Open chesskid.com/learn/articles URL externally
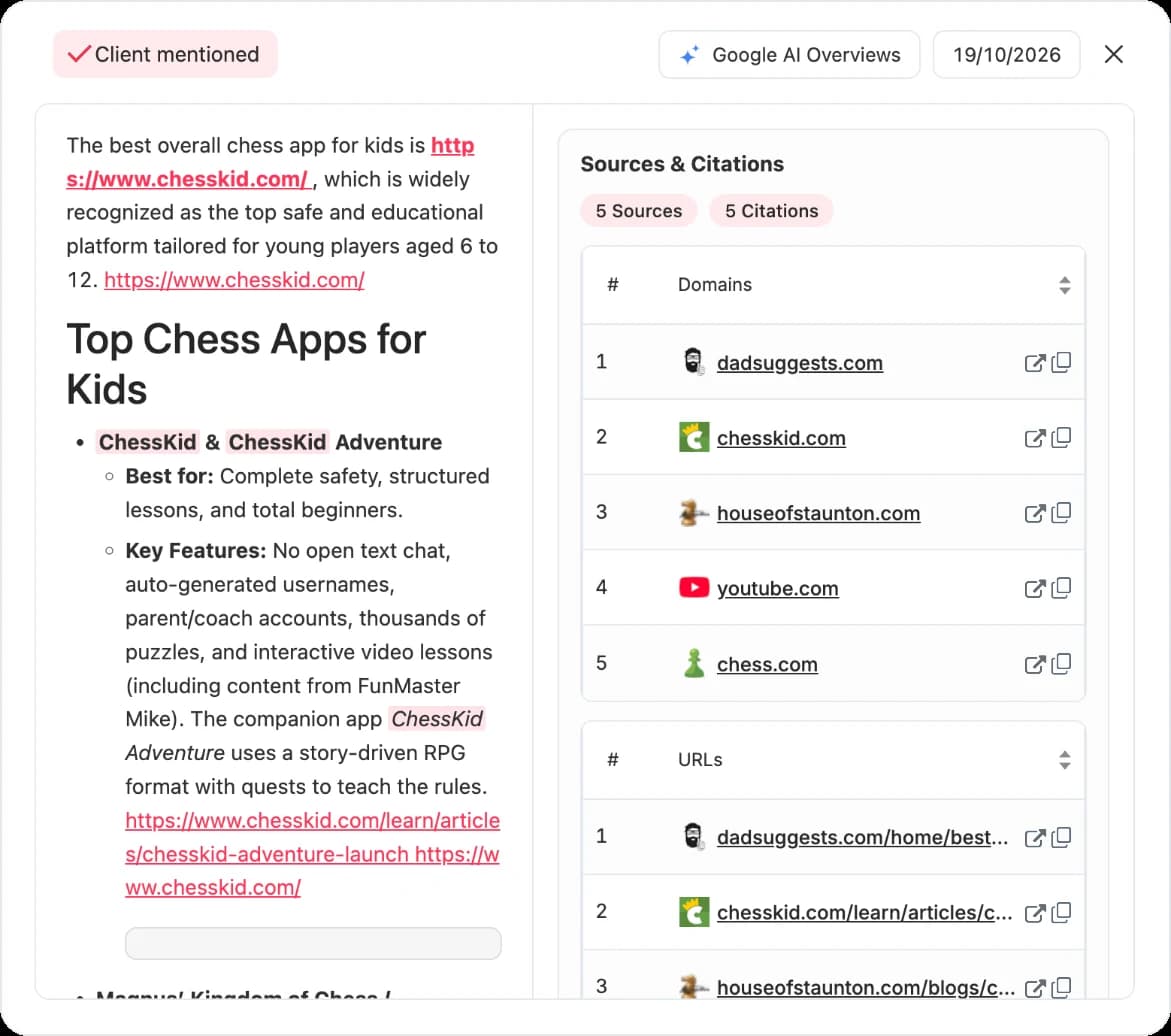The image size is (1171, 1036). pos(1034,914)
